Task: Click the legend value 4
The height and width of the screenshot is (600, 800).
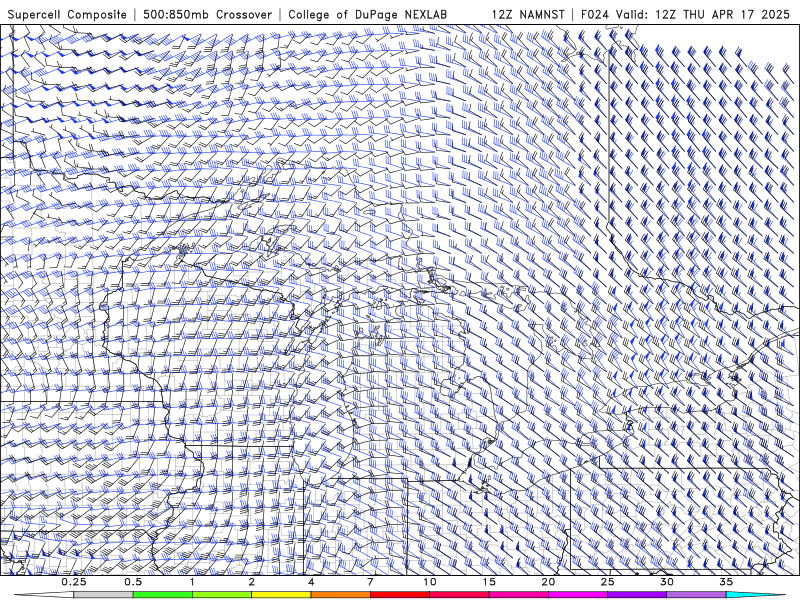Action: pyautogui.click(x=311, y=582)
